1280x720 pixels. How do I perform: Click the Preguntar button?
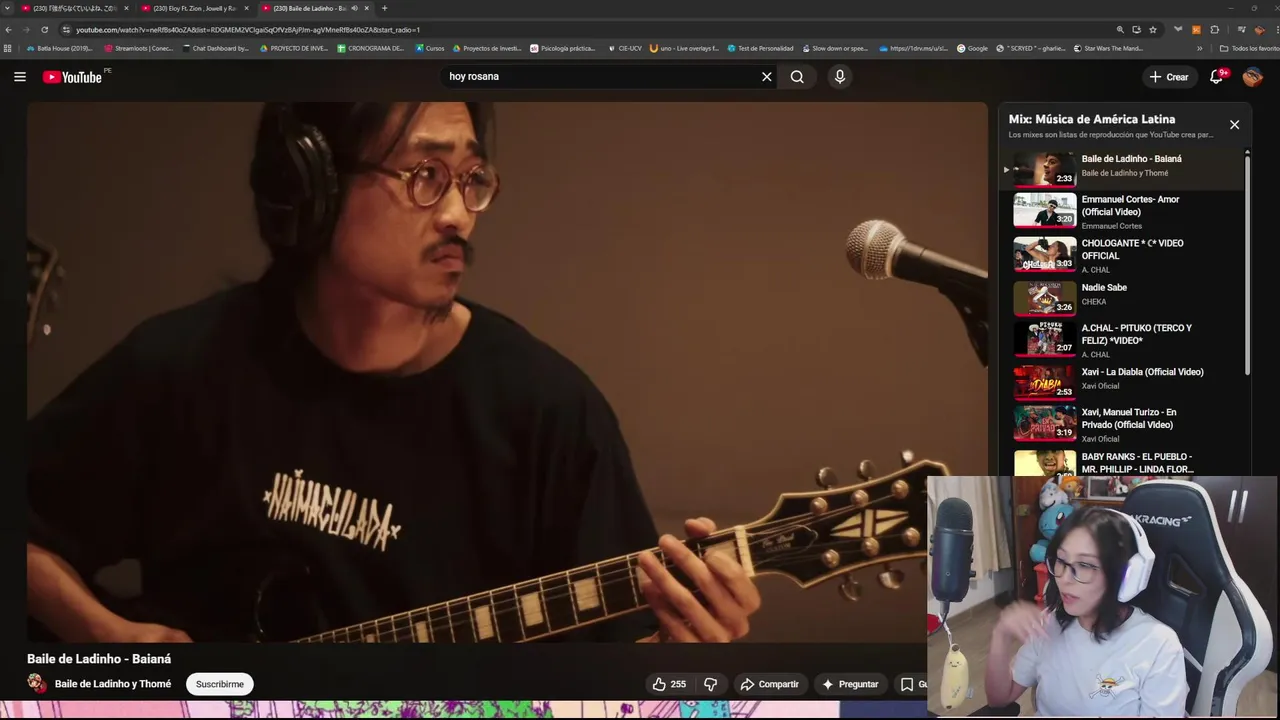[x=850, y=684]
